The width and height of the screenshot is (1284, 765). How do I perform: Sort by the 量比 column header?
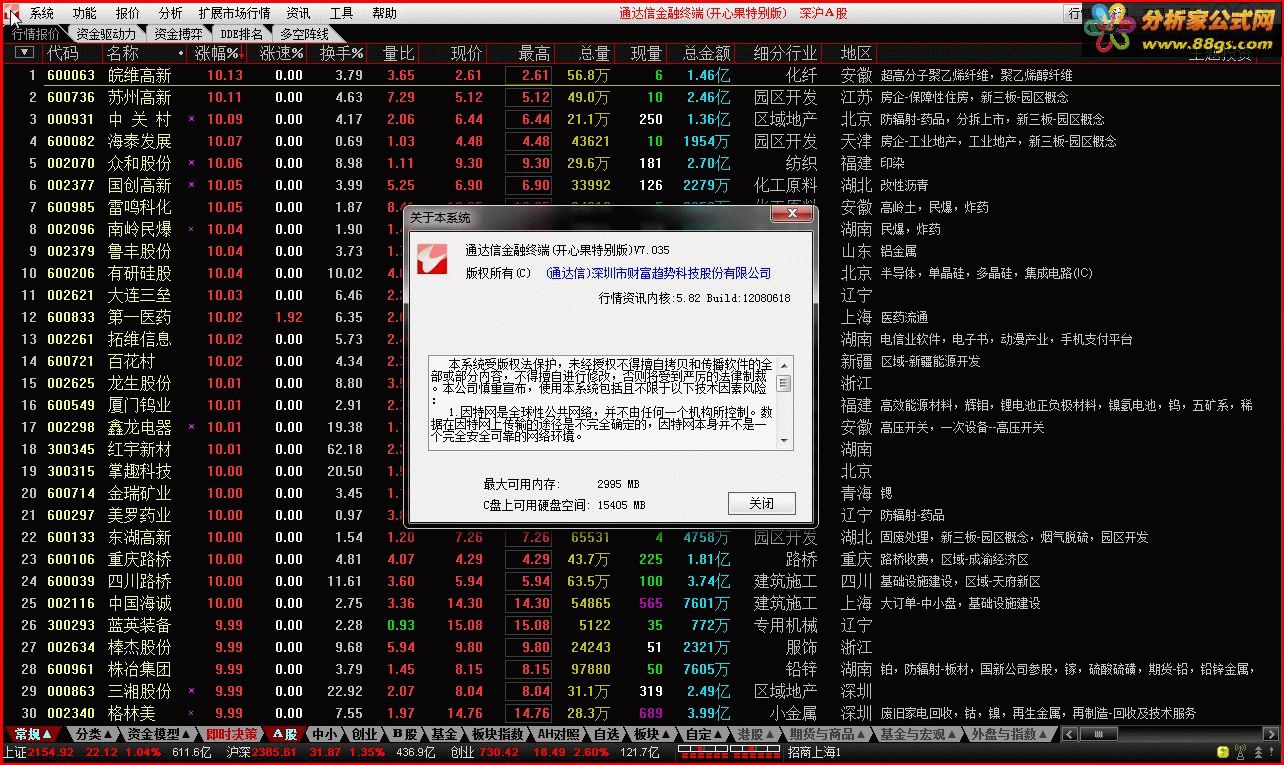(x=399, y=53)
